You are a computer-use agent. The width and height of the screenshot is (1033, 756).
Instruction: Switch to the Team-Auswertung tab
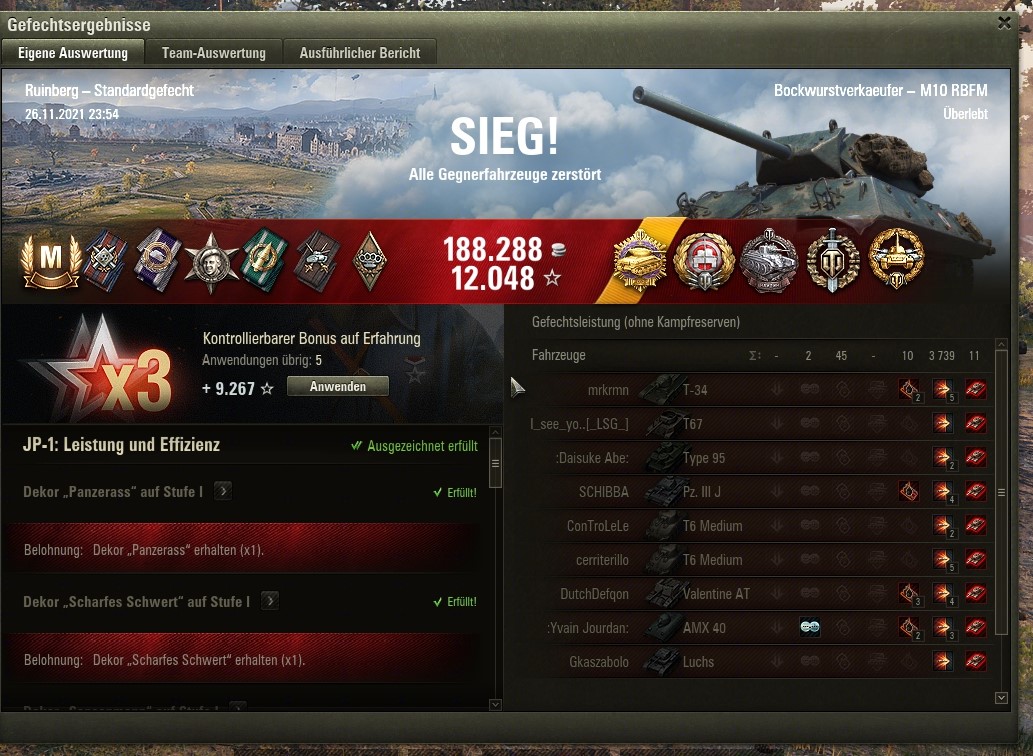pos(213,53)
